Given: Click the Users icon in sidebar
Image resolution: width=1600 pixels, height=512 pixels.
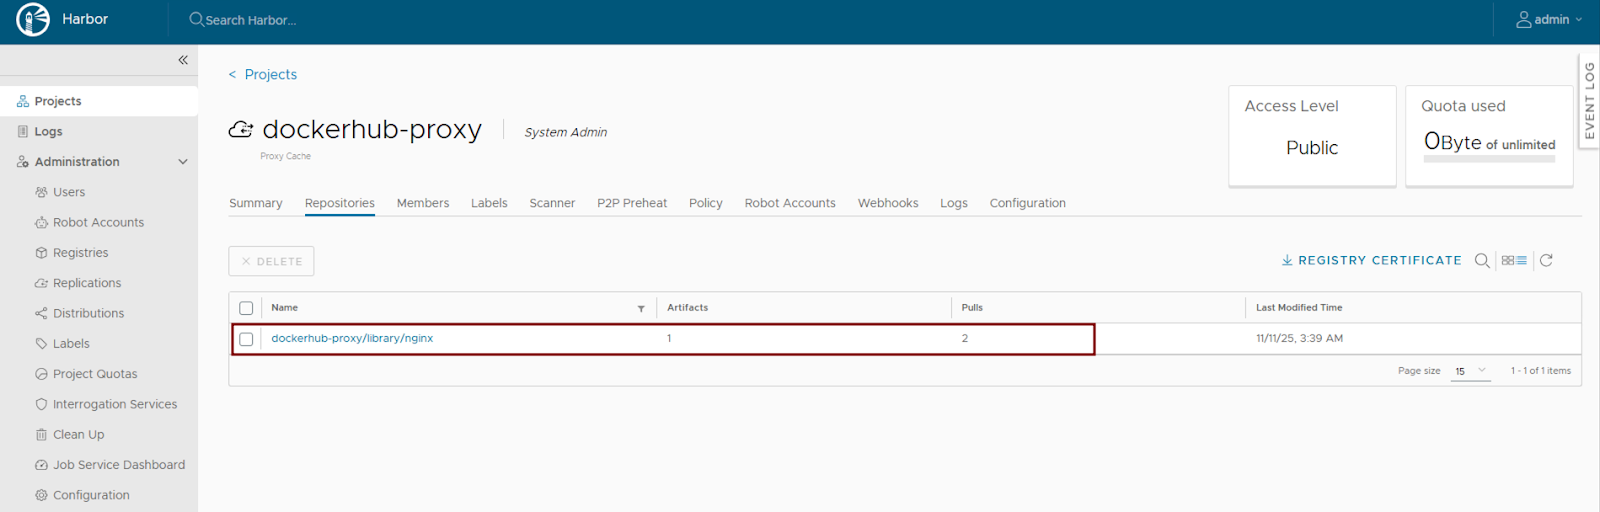Looking at the screenshot, I should tap(41, 192).
